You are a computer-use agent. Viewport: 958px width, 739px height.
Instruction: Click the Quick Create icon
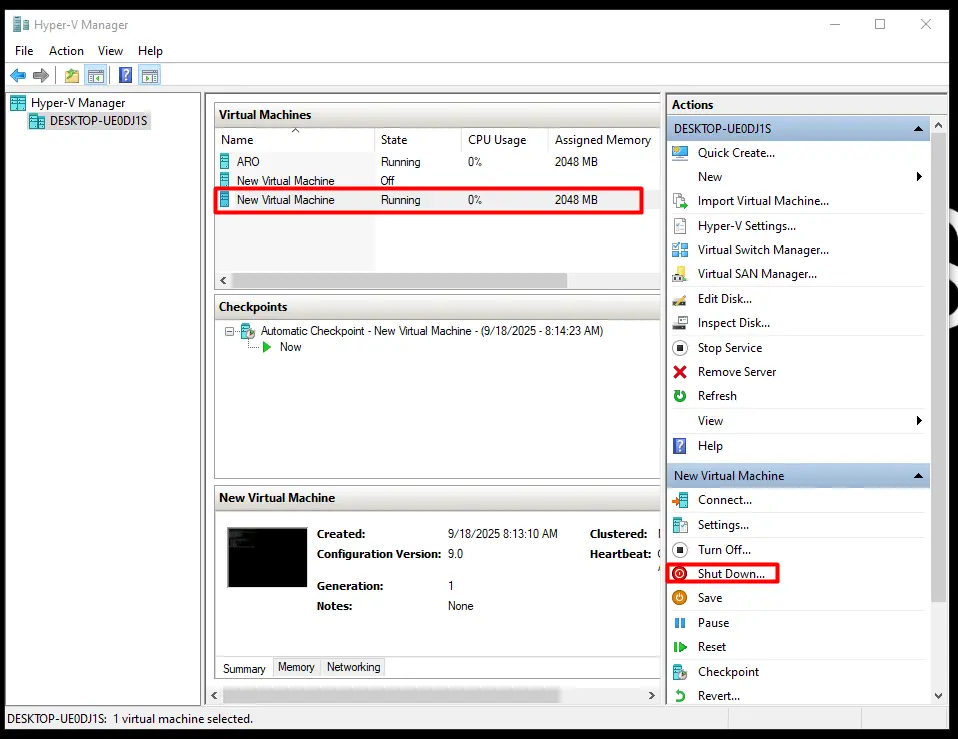pyautogui.click(x=680, y=153)
